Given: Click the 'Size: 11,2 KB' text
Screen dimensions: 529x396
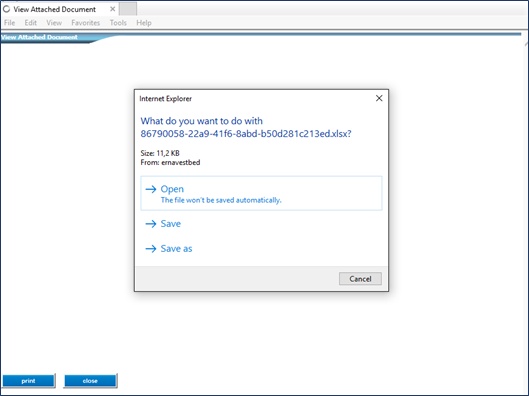Looking at the screenshot, I should coord(160,153).
